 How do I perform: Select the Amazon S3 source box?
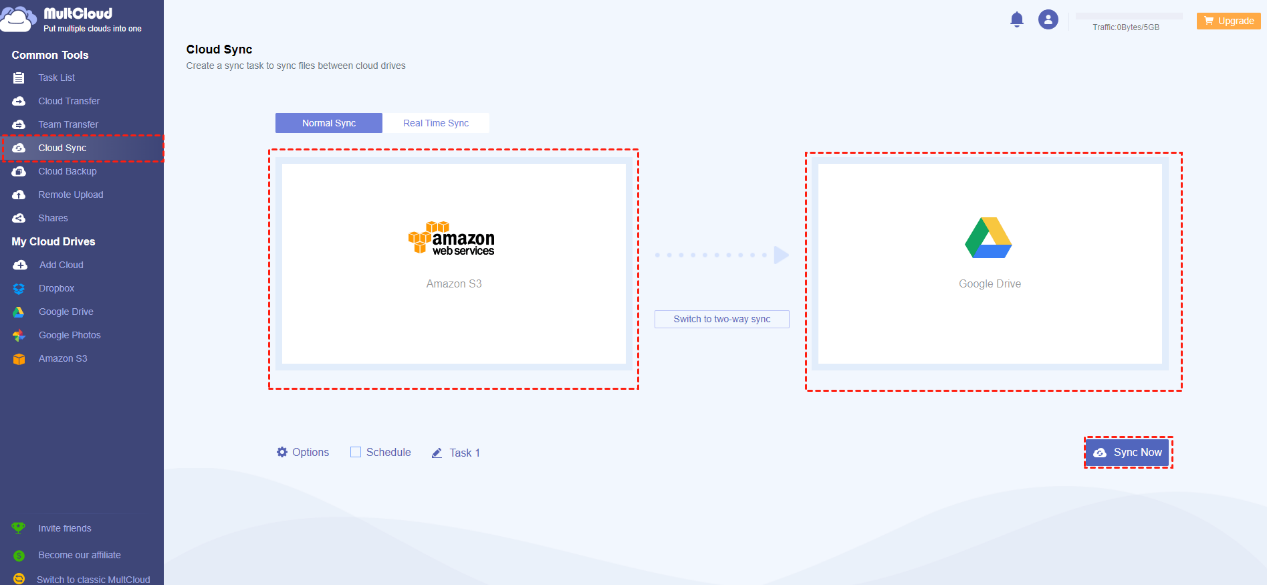click(x=453, y=264)
